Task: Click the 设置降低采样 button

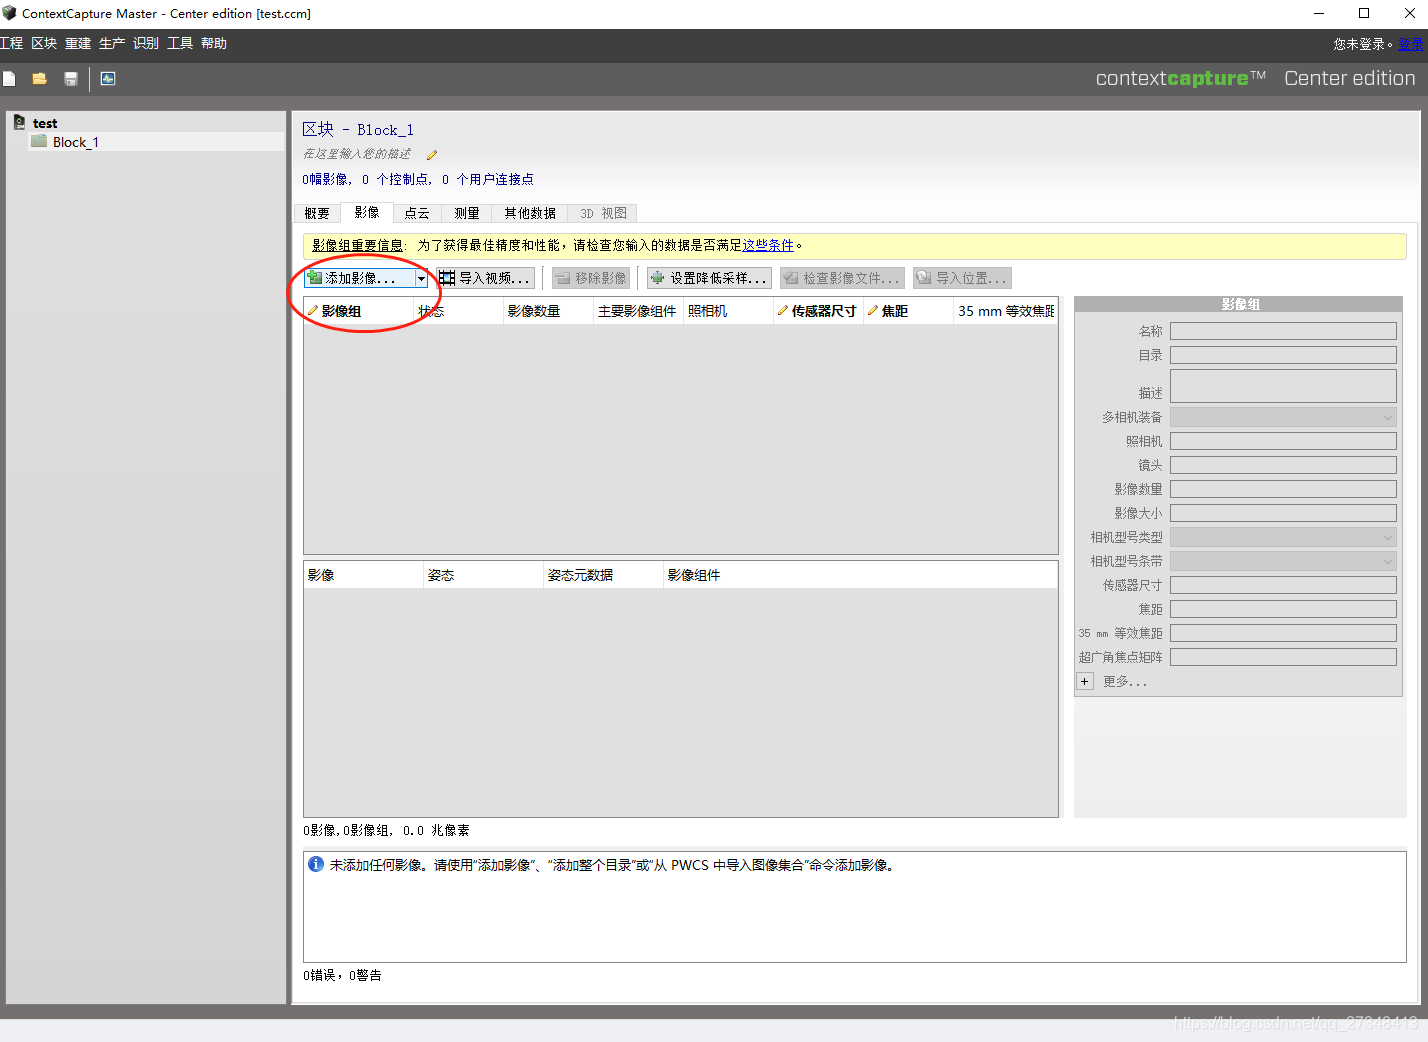Action: pyautogui.click(x=709, y=278)
